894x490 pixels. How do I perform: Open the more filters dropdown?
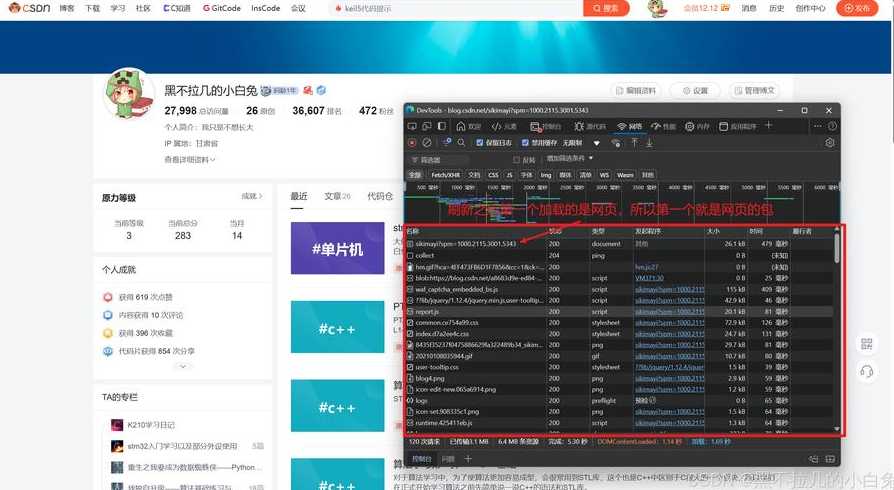point(570,158)
